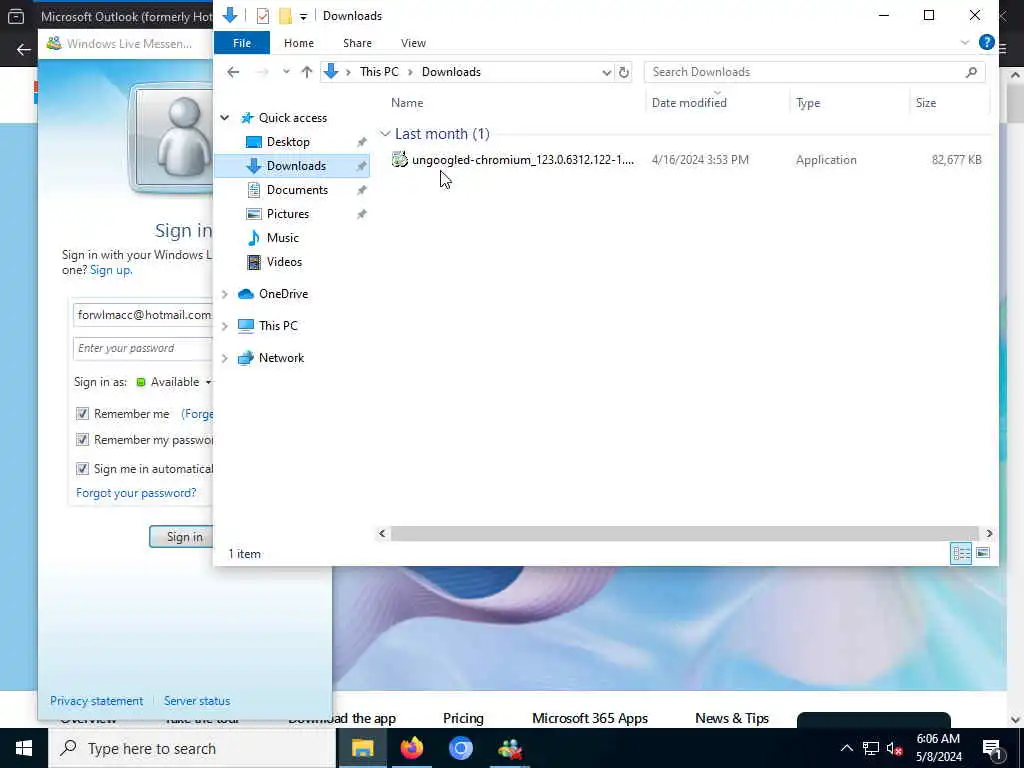This screenshot has height=768, width=1024.
Task: Open File Explorer help icon
Action: coord(986,42)
